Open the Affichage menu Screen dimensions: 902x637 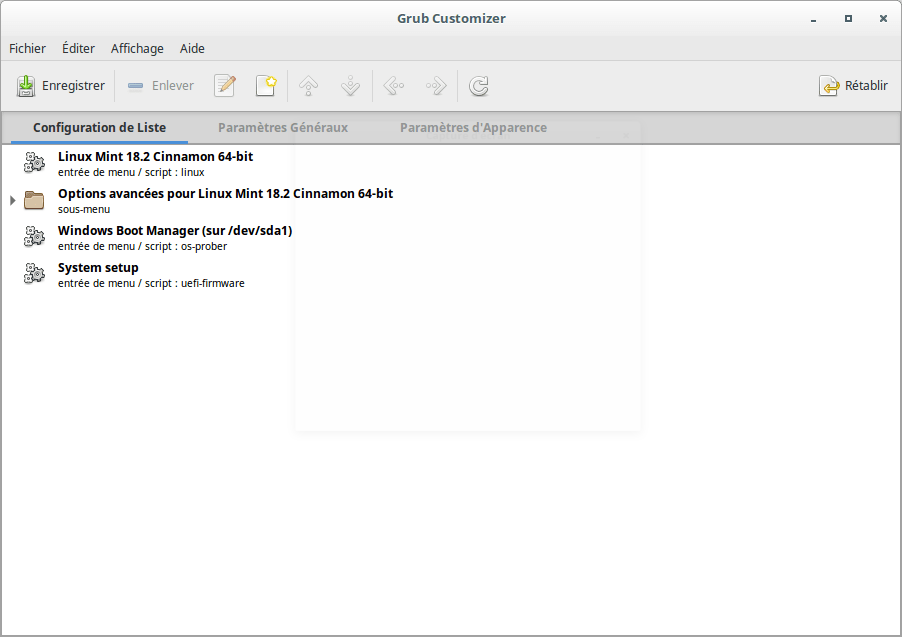(137, 48)
